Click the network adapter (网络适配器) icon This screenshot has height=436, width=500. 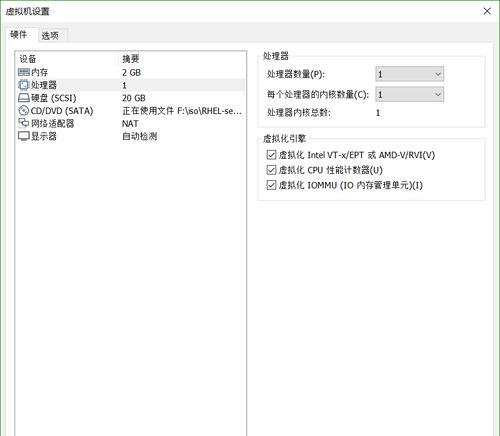(24, 123)
